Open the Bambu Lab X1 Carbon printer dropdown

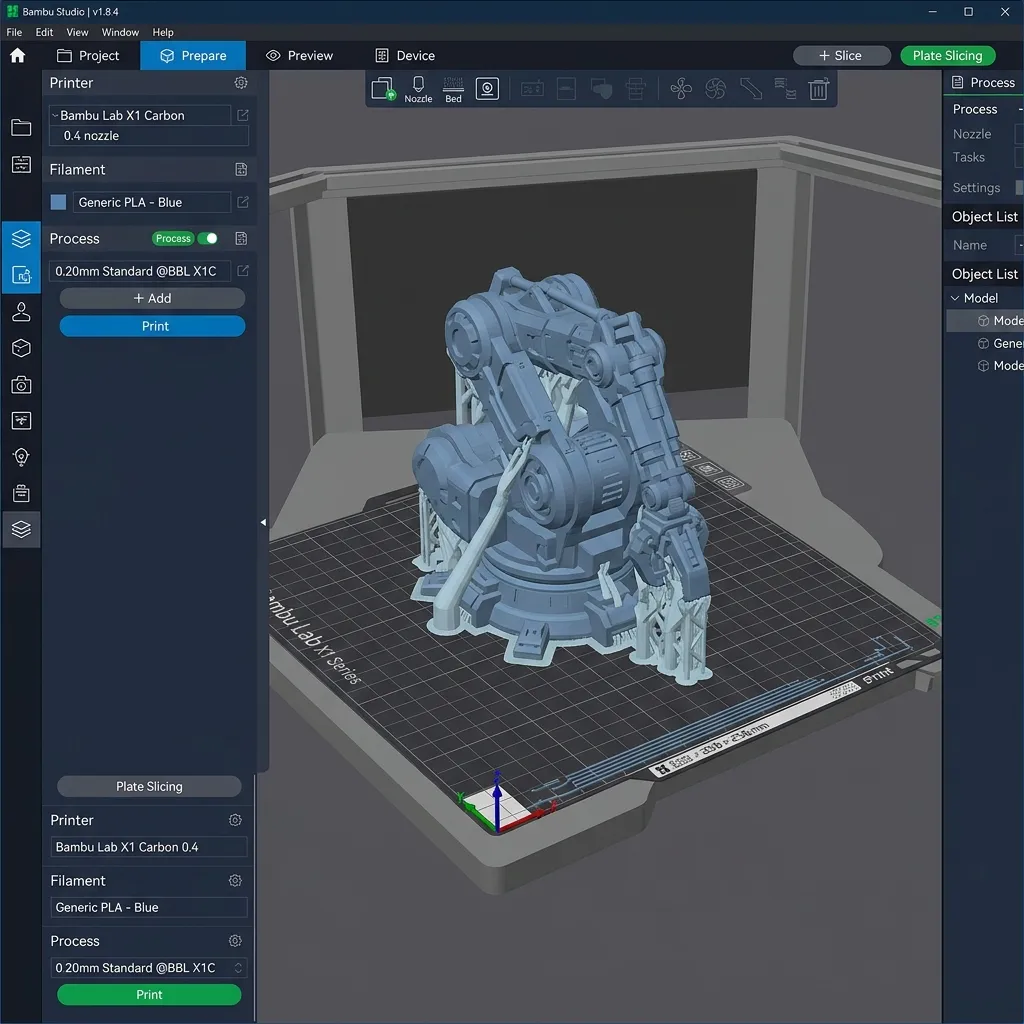click(140, 116)
